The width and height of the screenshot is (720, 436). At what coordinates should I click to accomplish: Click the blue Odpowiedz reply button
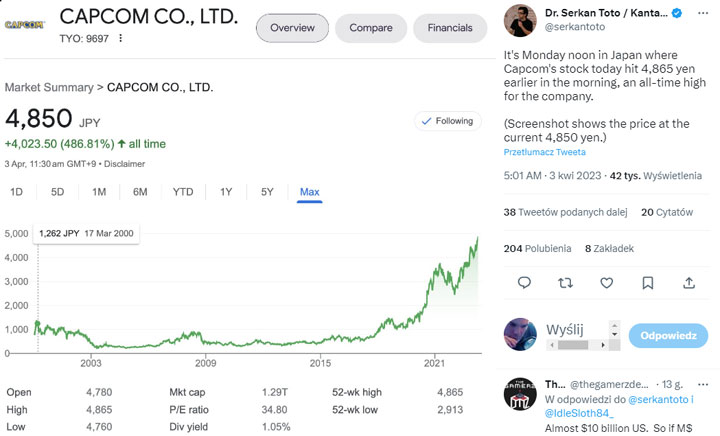click(x=668, y=336)
